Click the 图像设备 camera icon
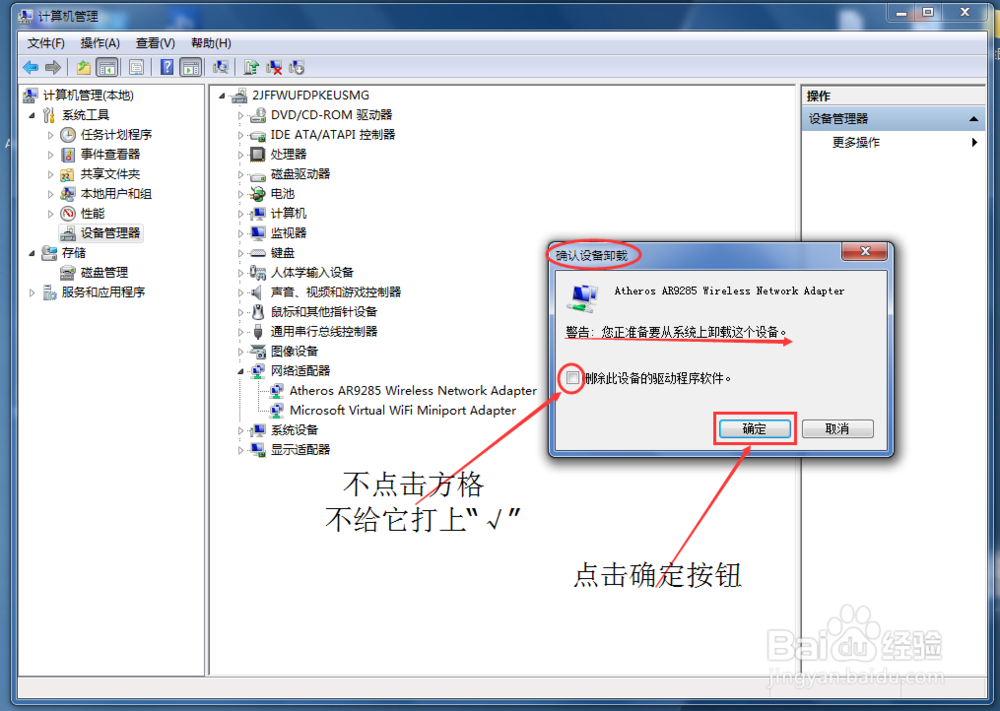Viewport: 1000px width, 711px height. tap(258, 351)
